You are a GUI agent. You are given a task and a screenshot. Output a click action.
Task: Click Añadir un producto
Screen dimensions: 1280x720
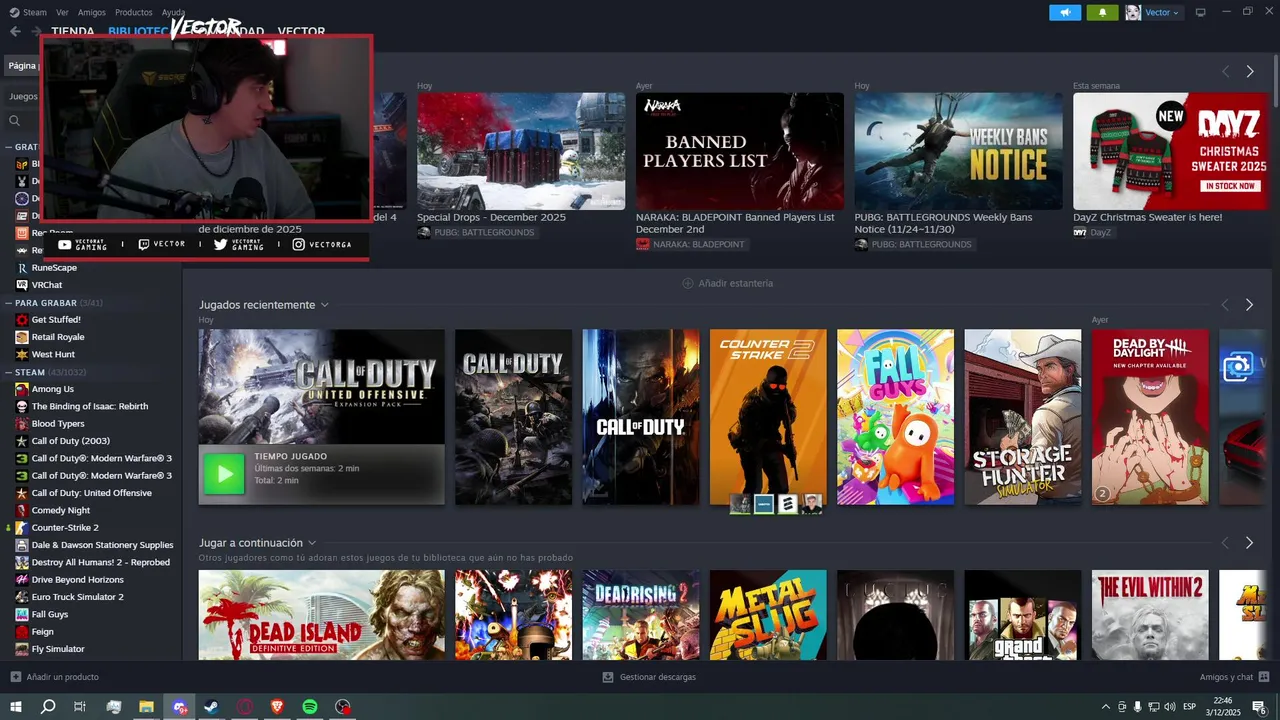pyautogui.click(x=55, y=677)
